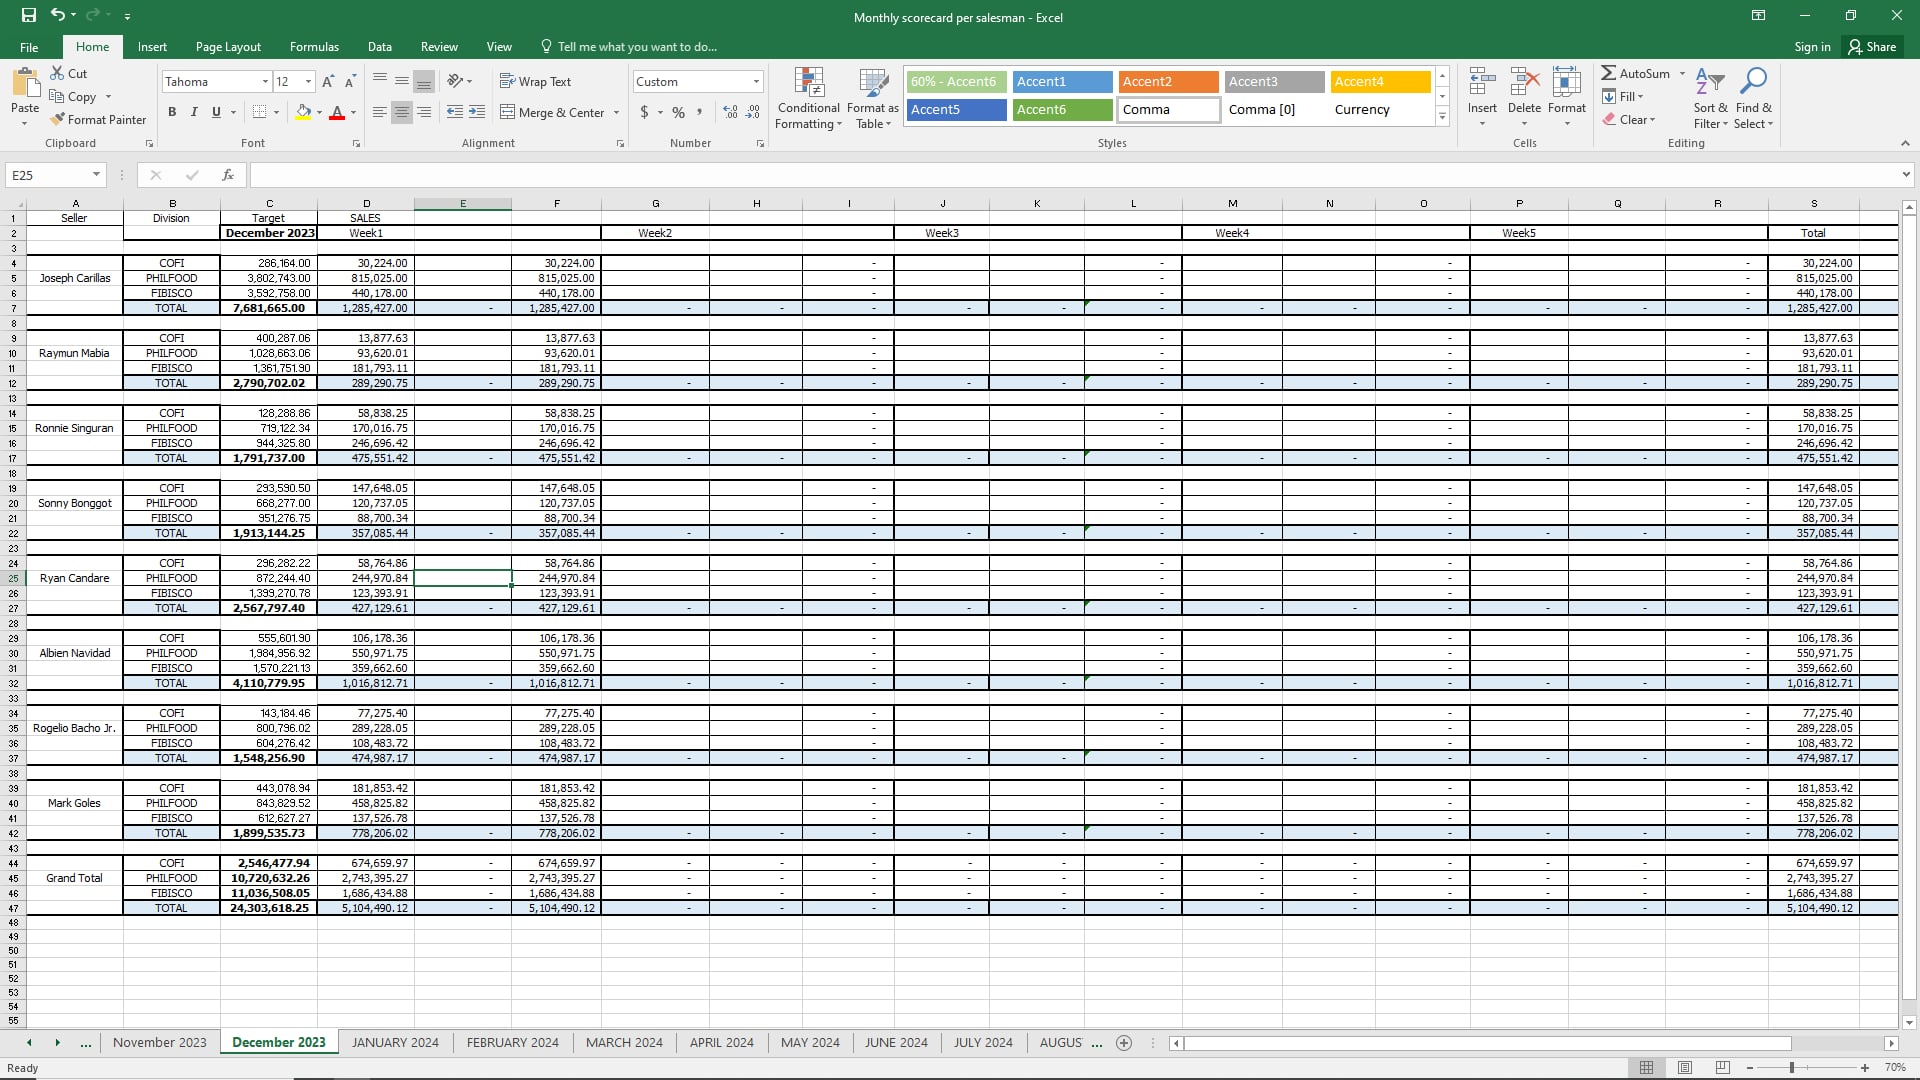Image resolution: width=1920 pixels, height=1080 pixels.
Task: Click the AutoSum sigma icon
Action: coord(1608,73)
